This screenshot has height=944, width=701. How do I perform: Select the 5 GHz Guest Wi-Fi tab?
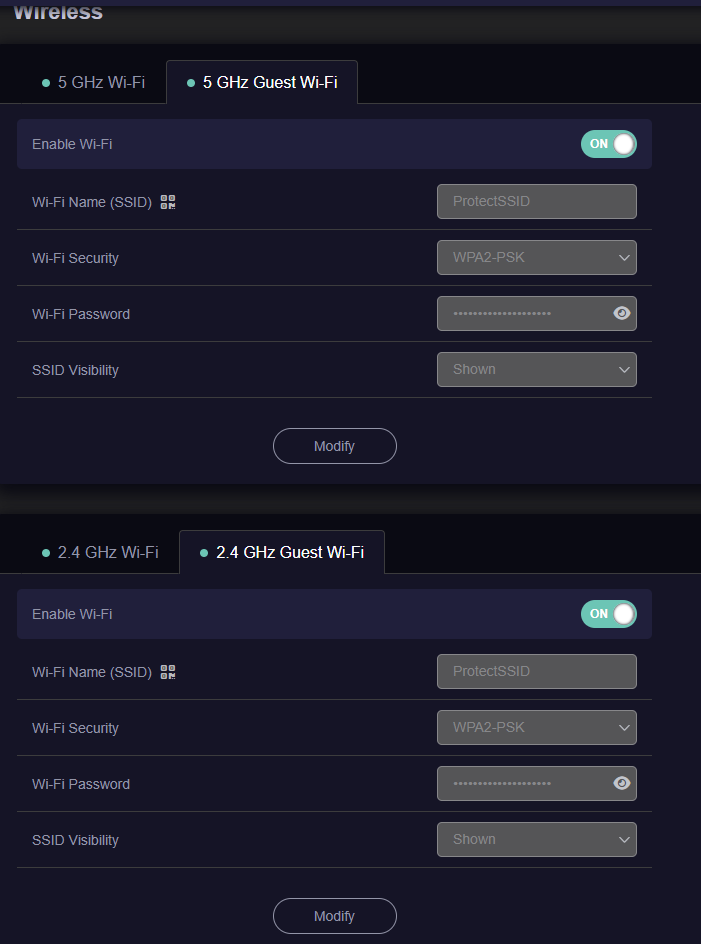tap(262, 82)
